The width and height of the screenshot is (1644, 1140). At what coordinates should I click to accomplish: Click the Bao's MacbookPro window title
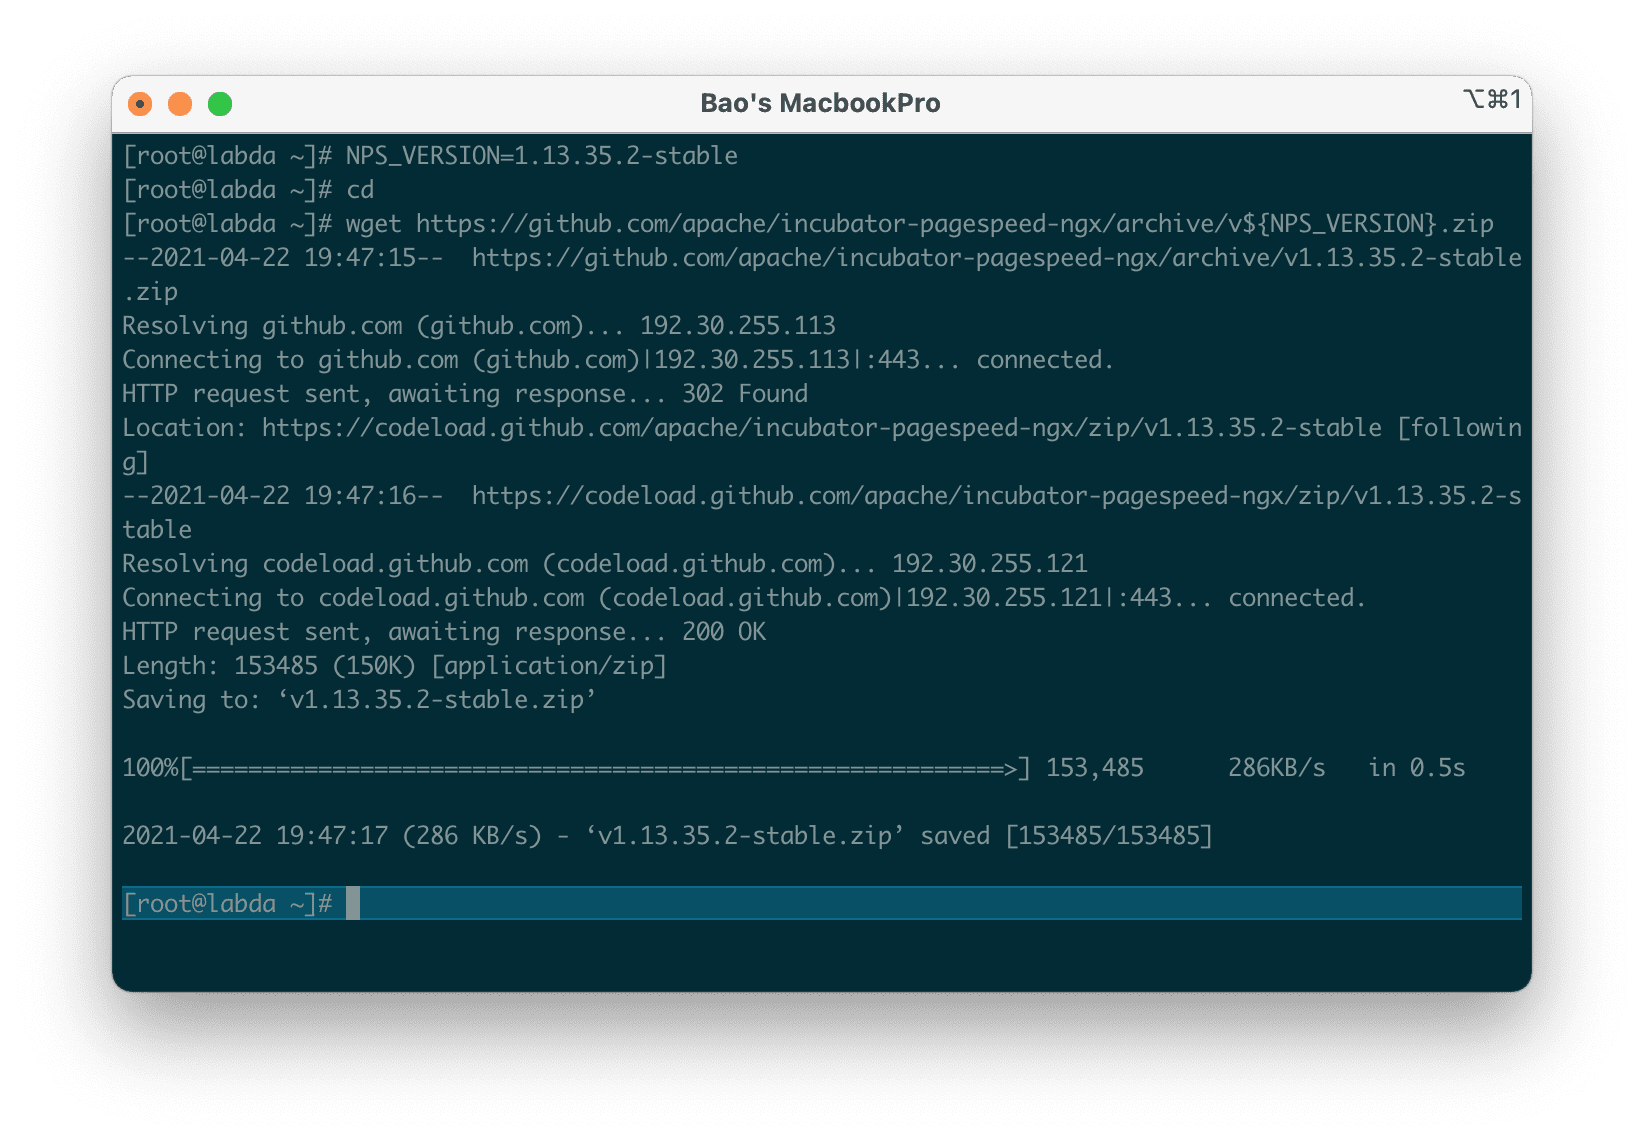tap(820, 102)
